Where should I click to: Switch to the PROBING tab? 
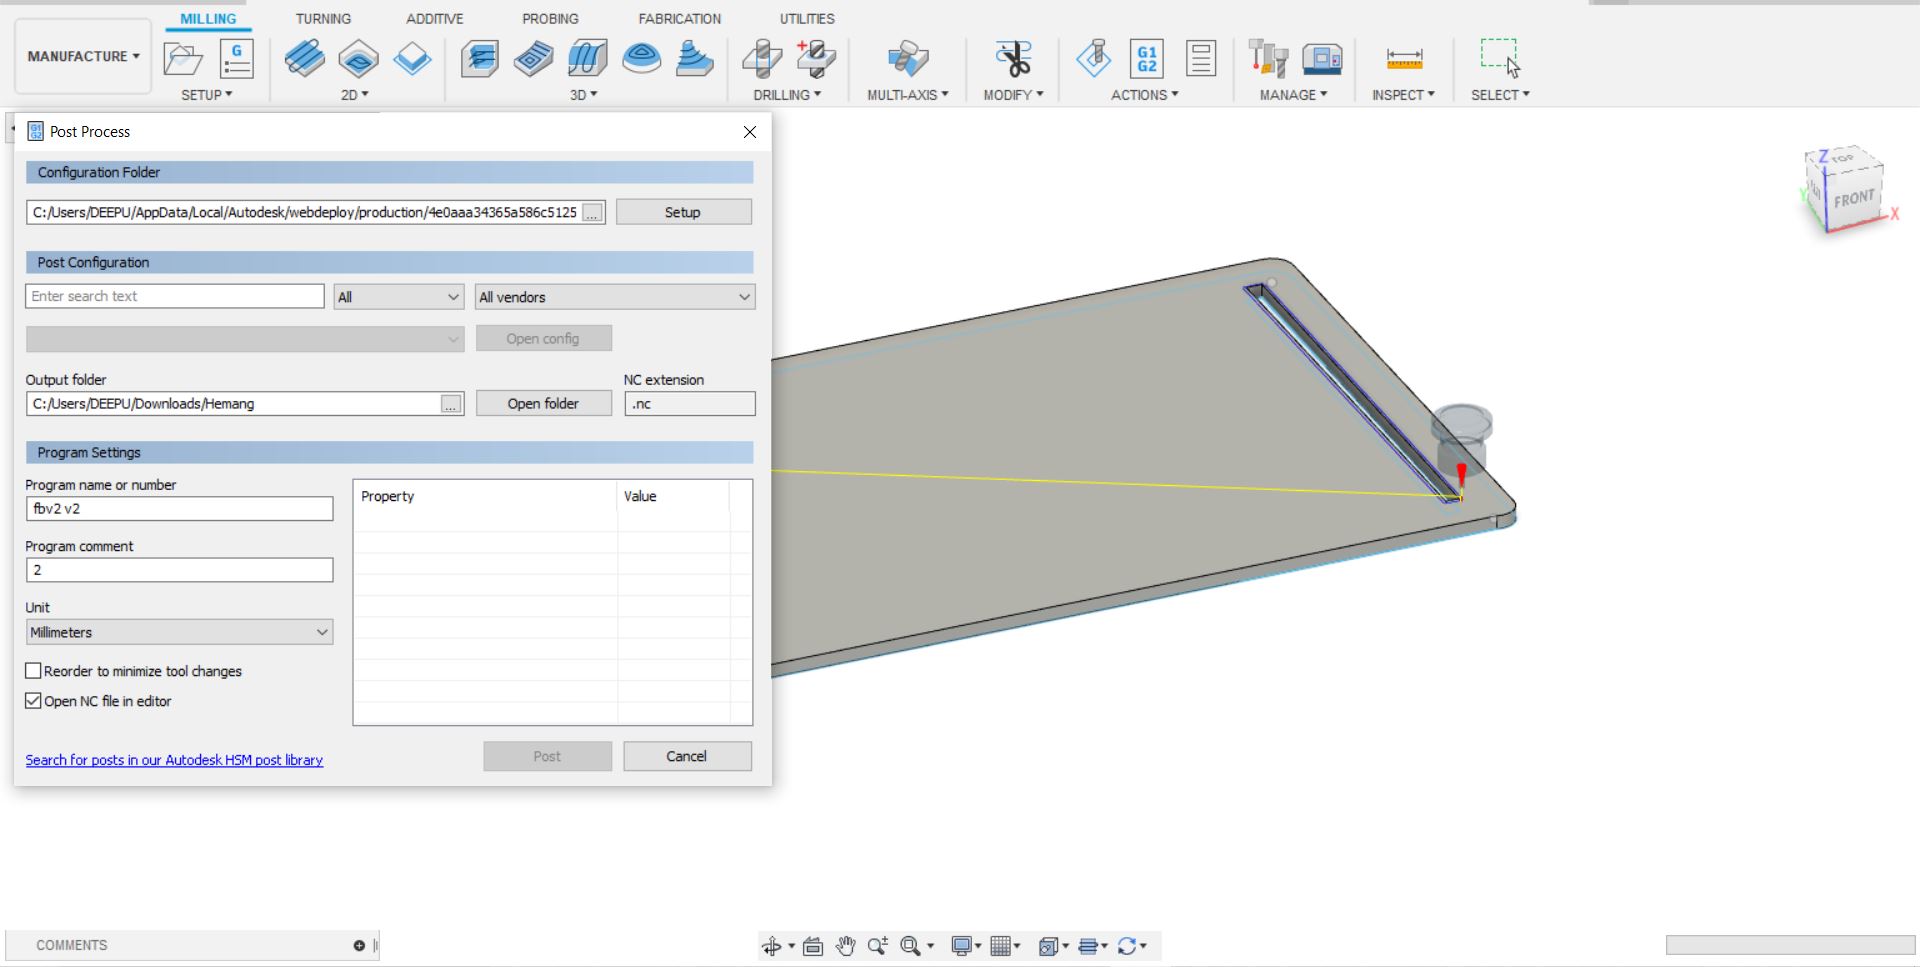pos(550,19)
